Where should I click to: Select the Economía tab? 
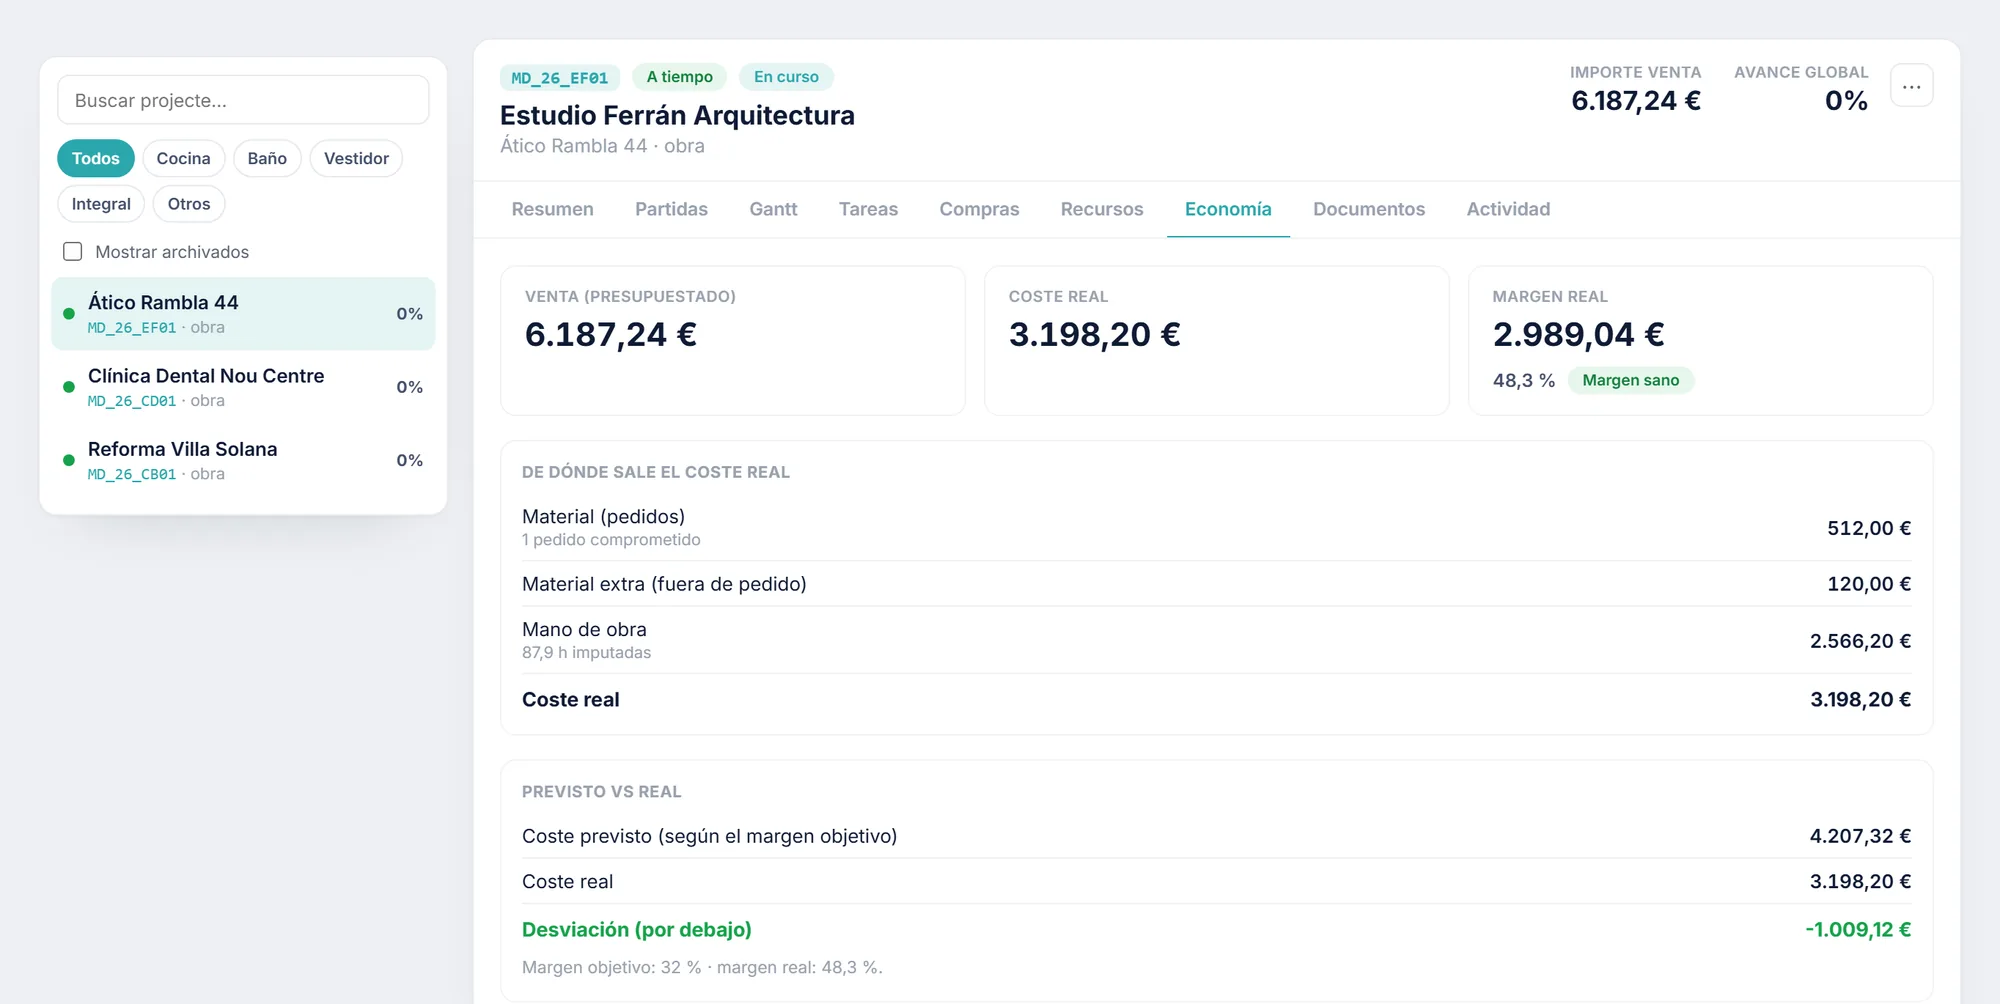click(x=1228, y=209)
